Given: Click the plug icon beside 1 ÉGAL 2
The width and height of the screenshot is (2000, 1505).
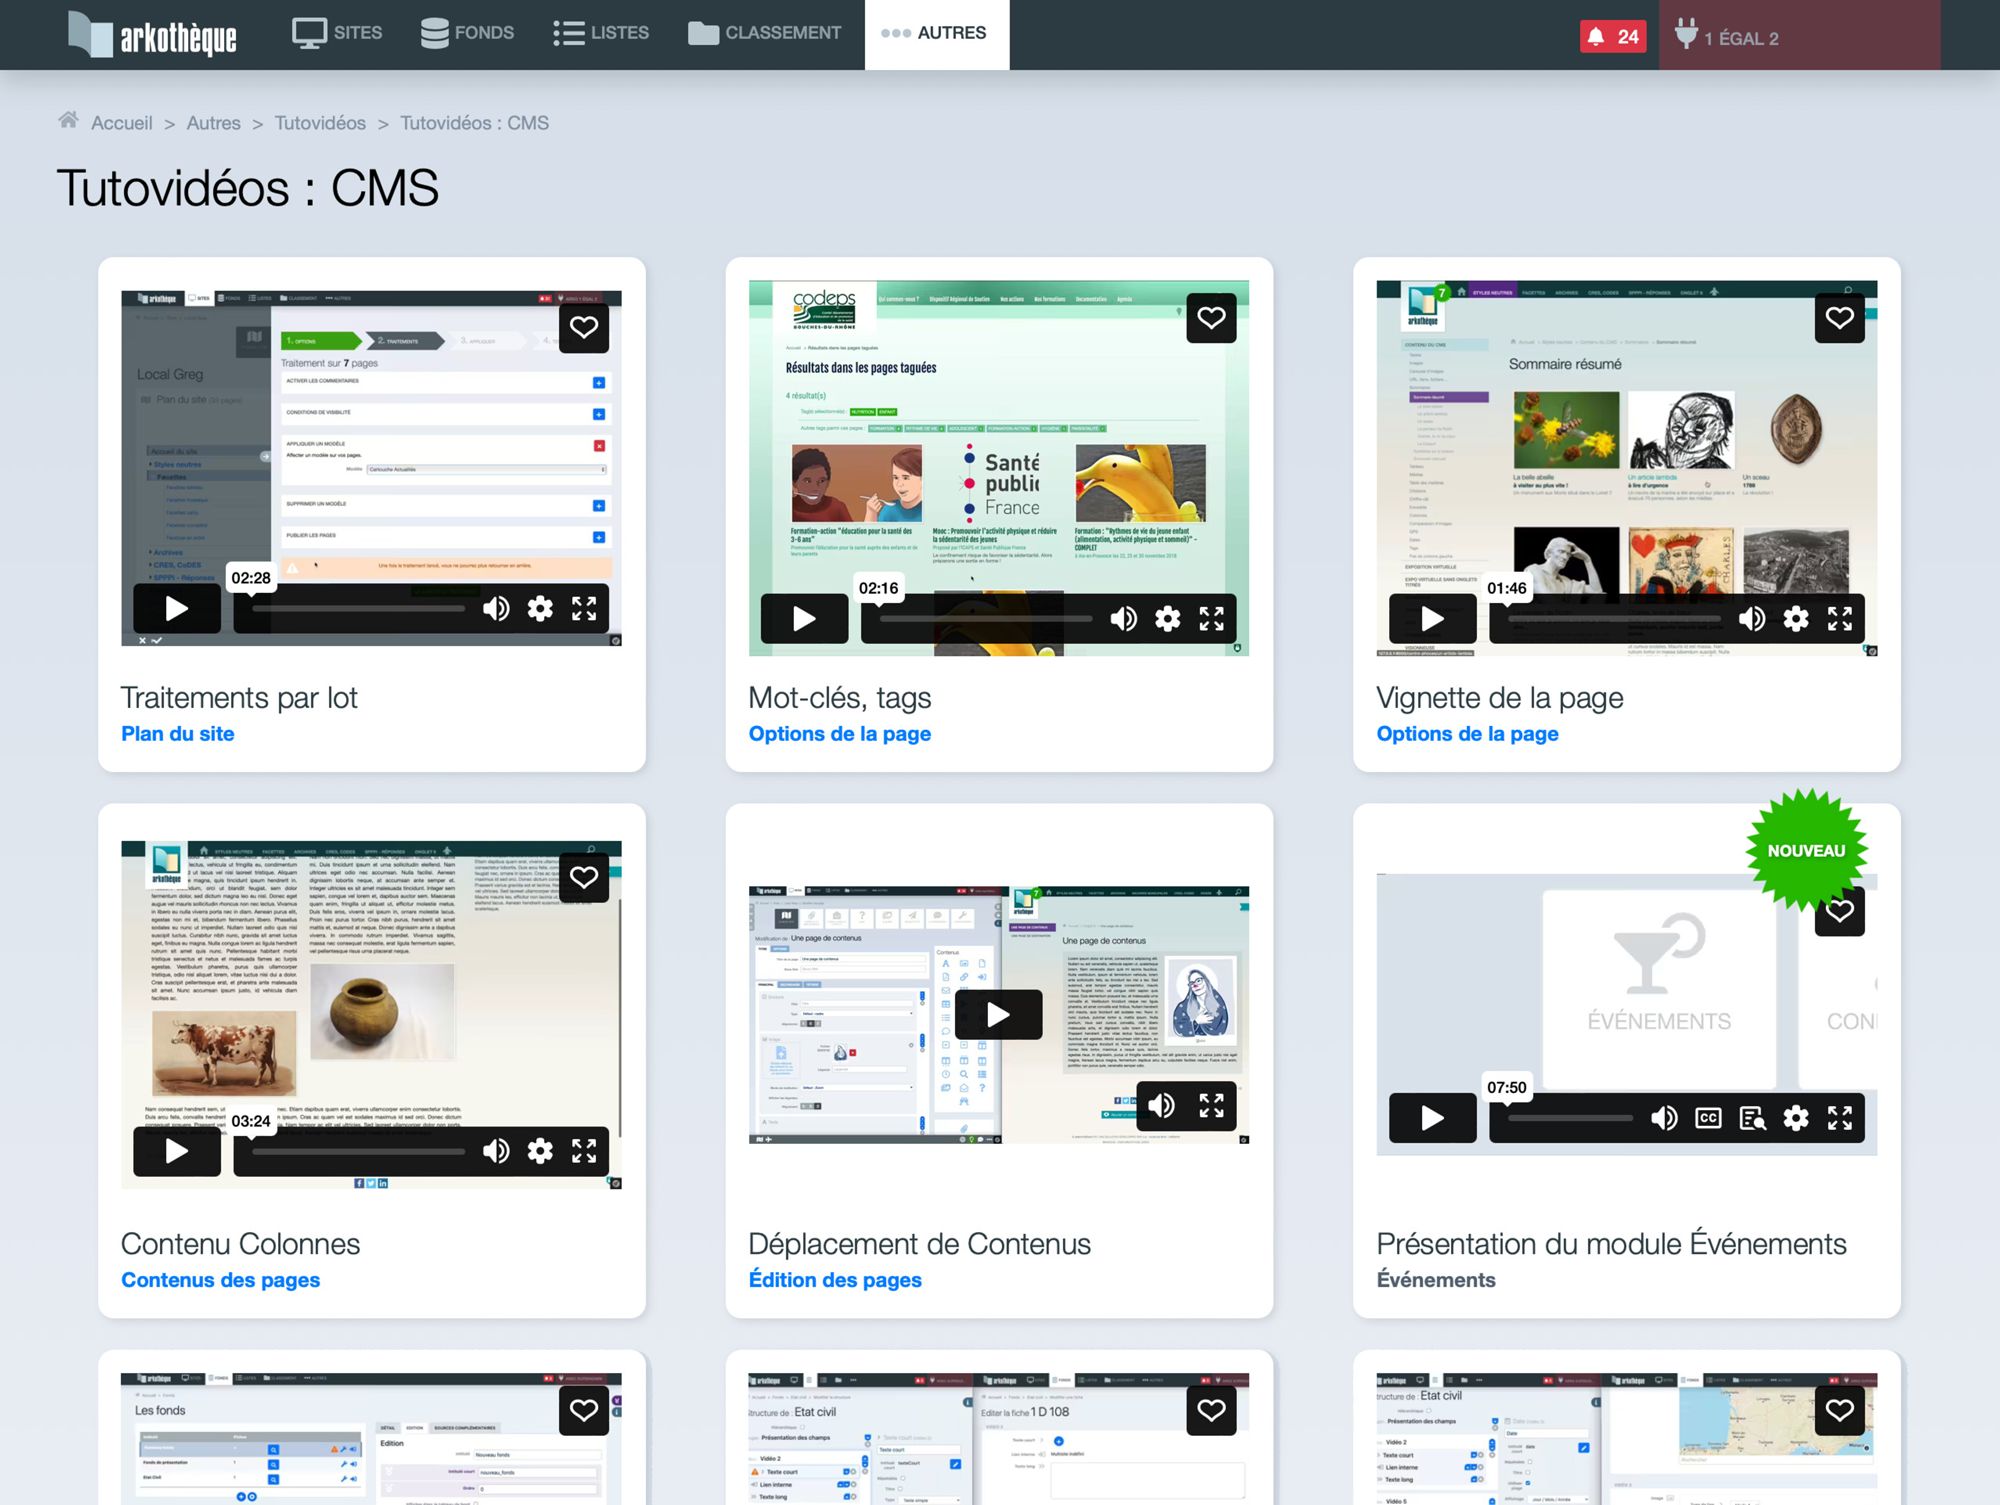Looking at the screenshot, I should (1686, 35).
